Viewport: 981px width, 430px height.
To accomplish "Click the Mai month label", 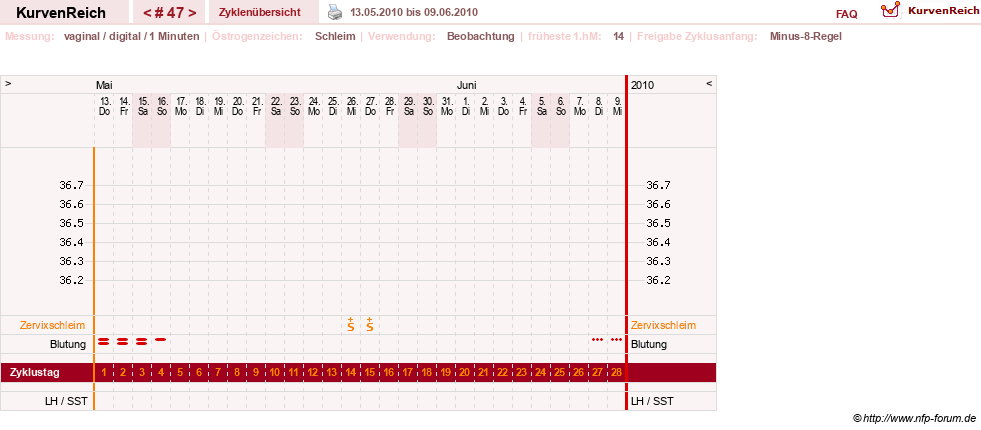I will (x=104, y=85).
